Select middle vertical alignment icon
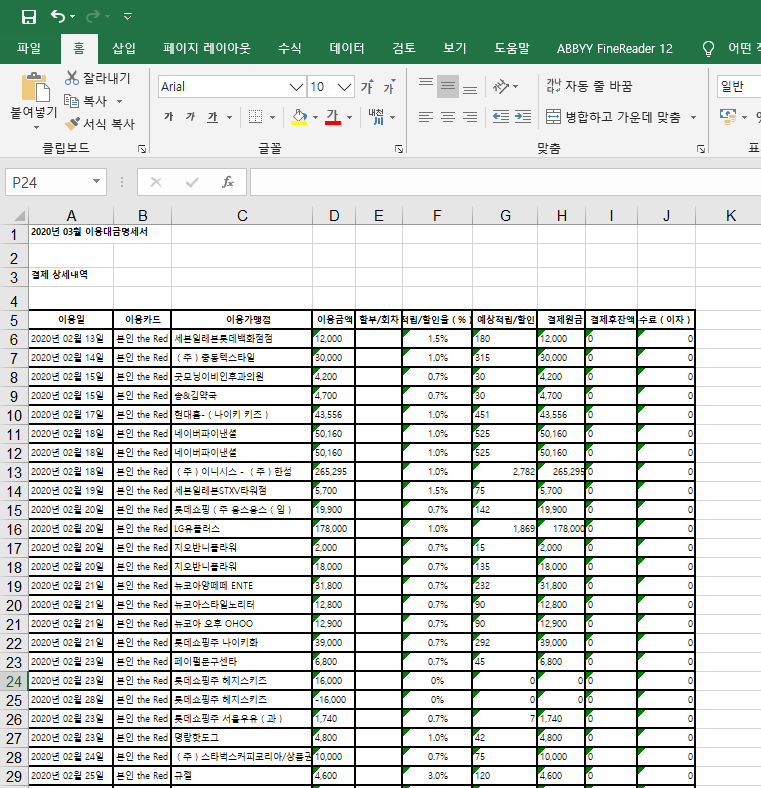Screen dimensions: 761x788 [447, 87]
